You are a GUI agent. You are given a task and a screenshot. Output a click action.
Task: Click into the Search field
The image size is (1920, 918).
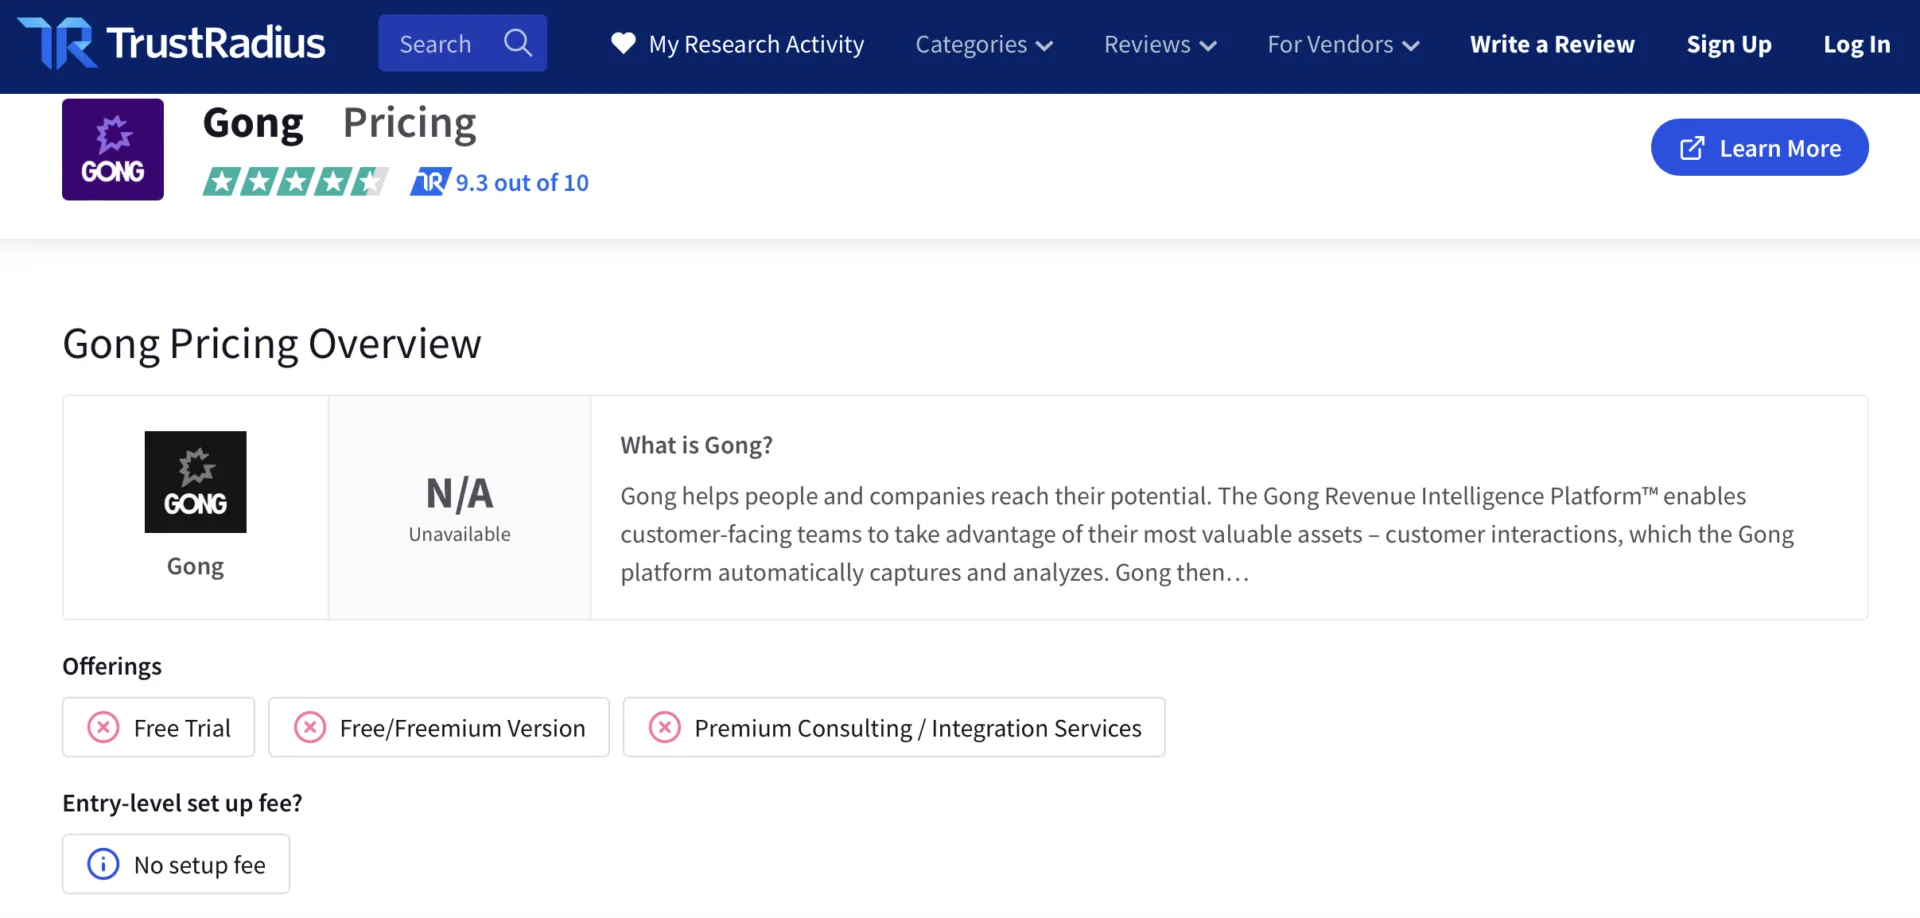[462, 43]
